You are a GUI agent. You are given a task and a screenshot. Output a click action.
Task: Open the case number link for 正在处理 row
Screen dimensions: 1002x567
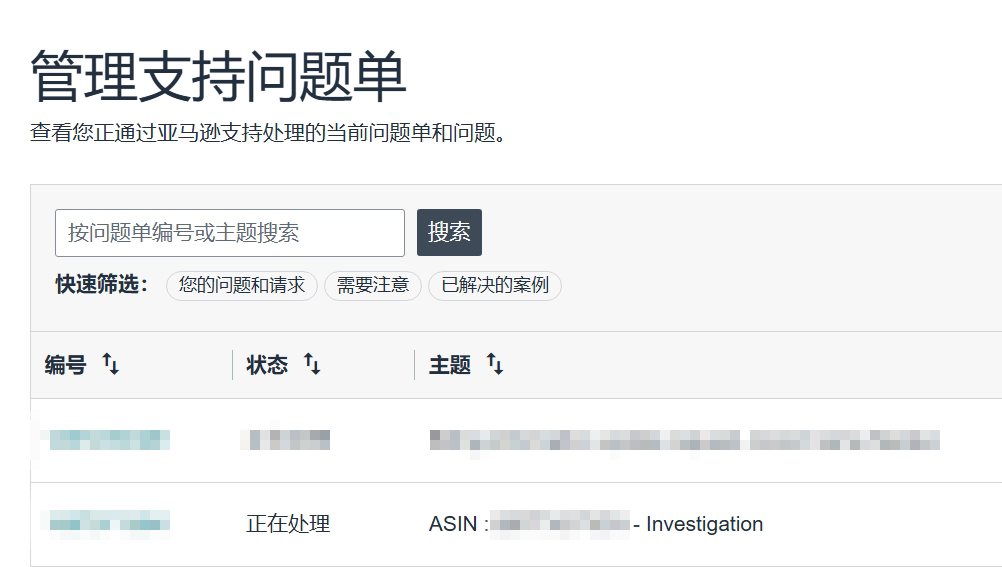point(109,523)
